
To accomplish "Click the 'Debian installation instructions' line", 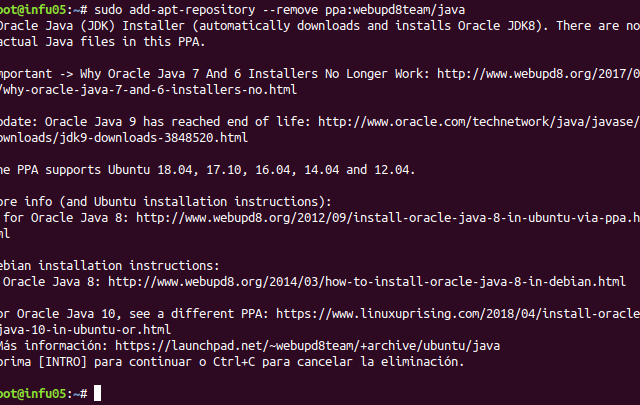I will 109,266.
